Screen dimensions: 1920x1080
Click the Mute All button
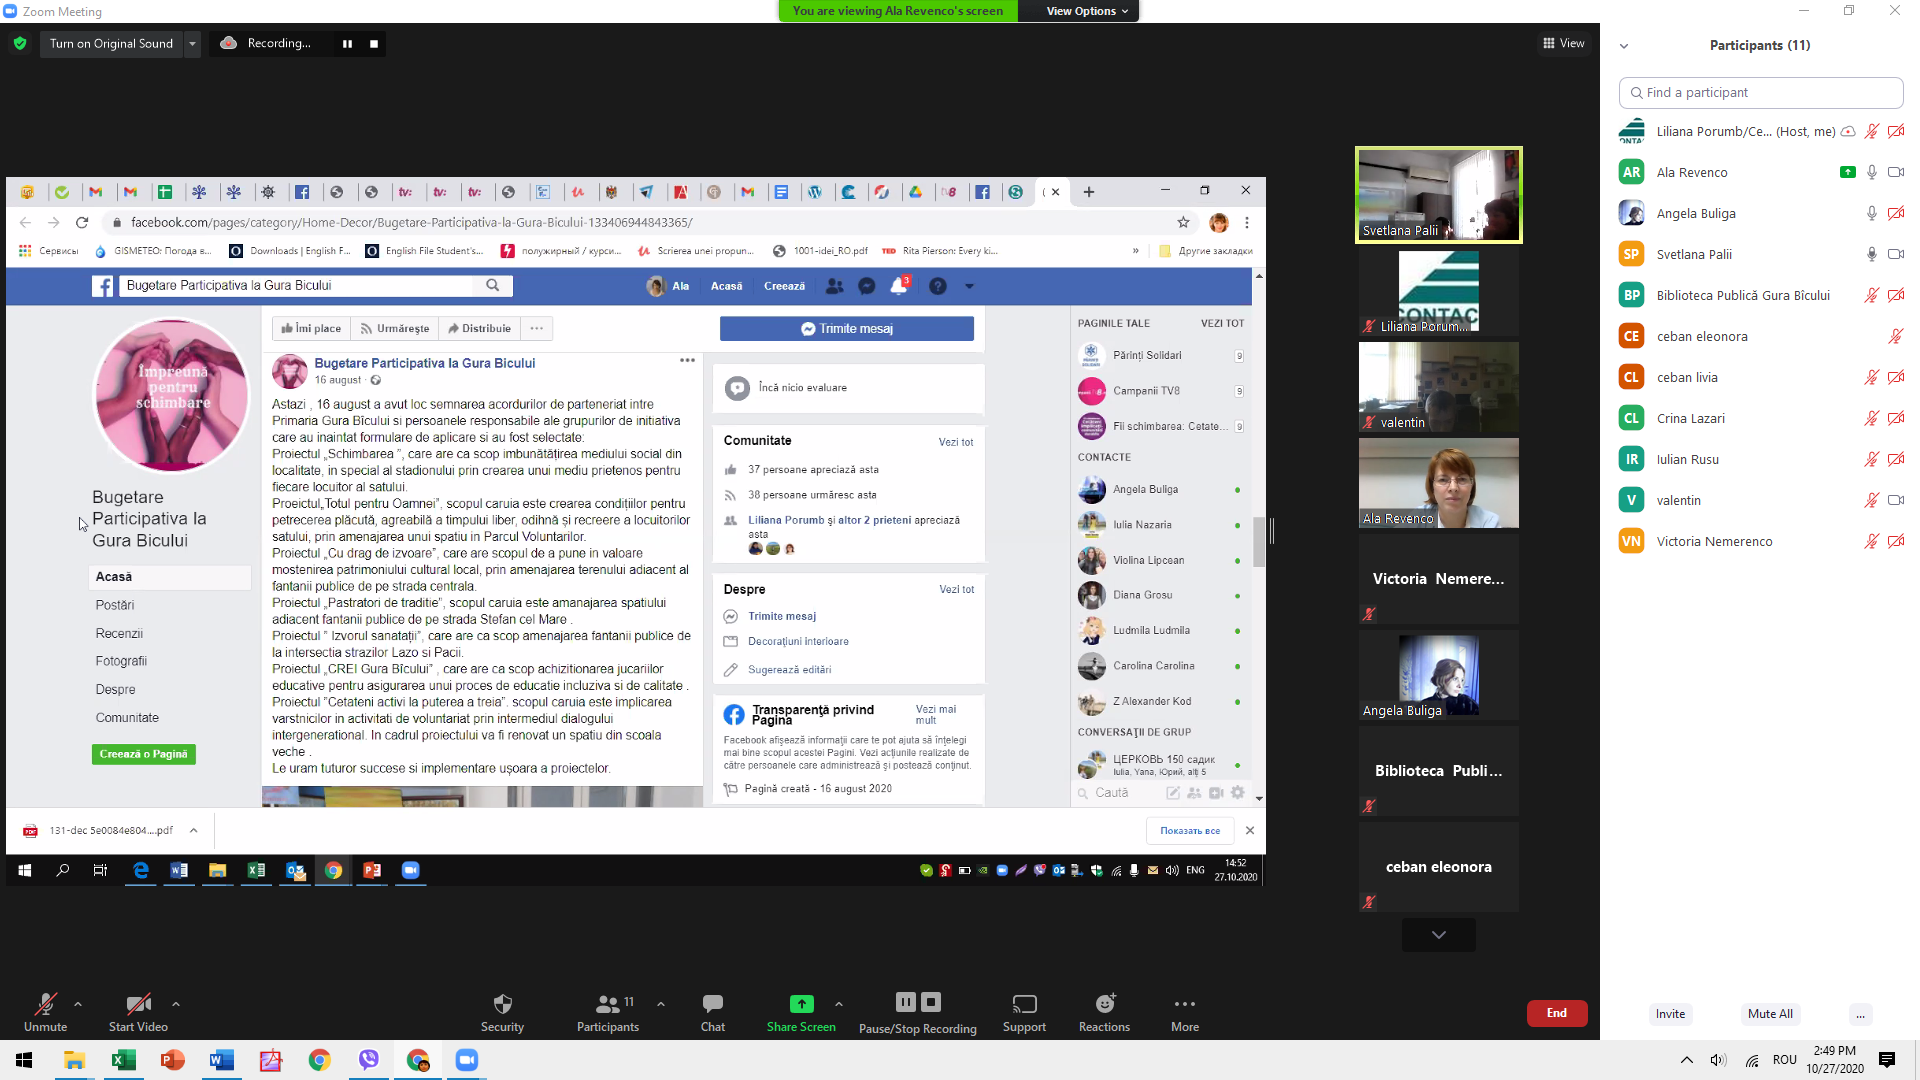1769,1014
